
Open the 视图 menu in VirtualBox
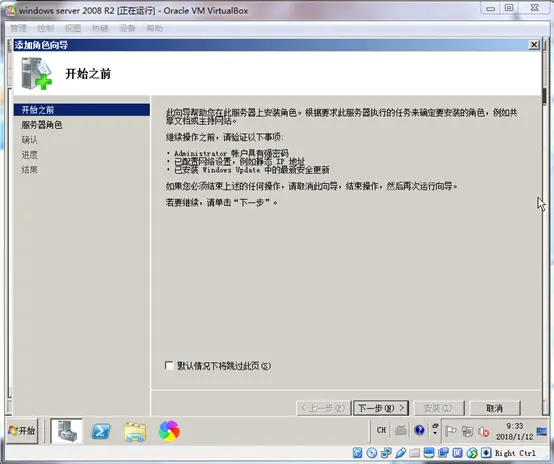pyautogui.click(x=73, y=28)
